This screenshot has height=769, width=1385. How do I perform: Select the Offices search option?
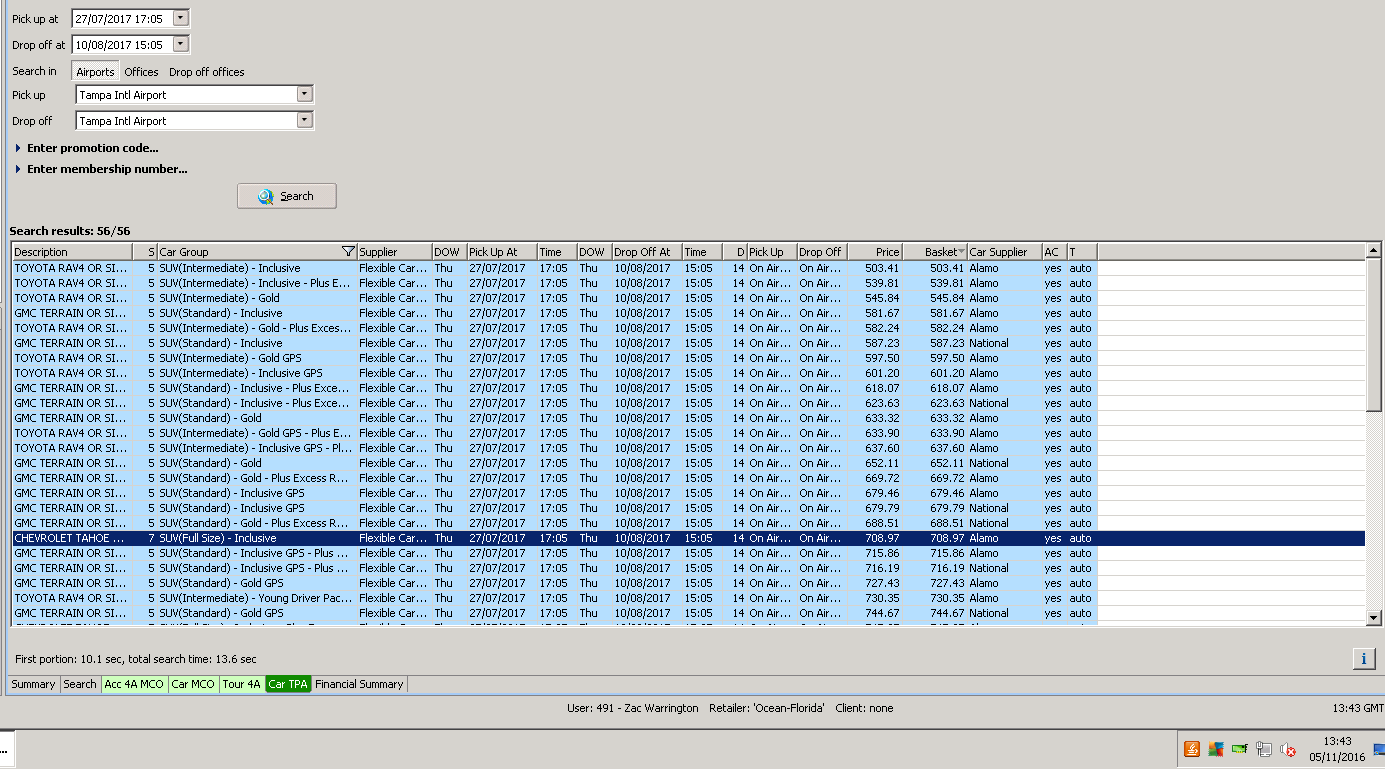point(141,72)
